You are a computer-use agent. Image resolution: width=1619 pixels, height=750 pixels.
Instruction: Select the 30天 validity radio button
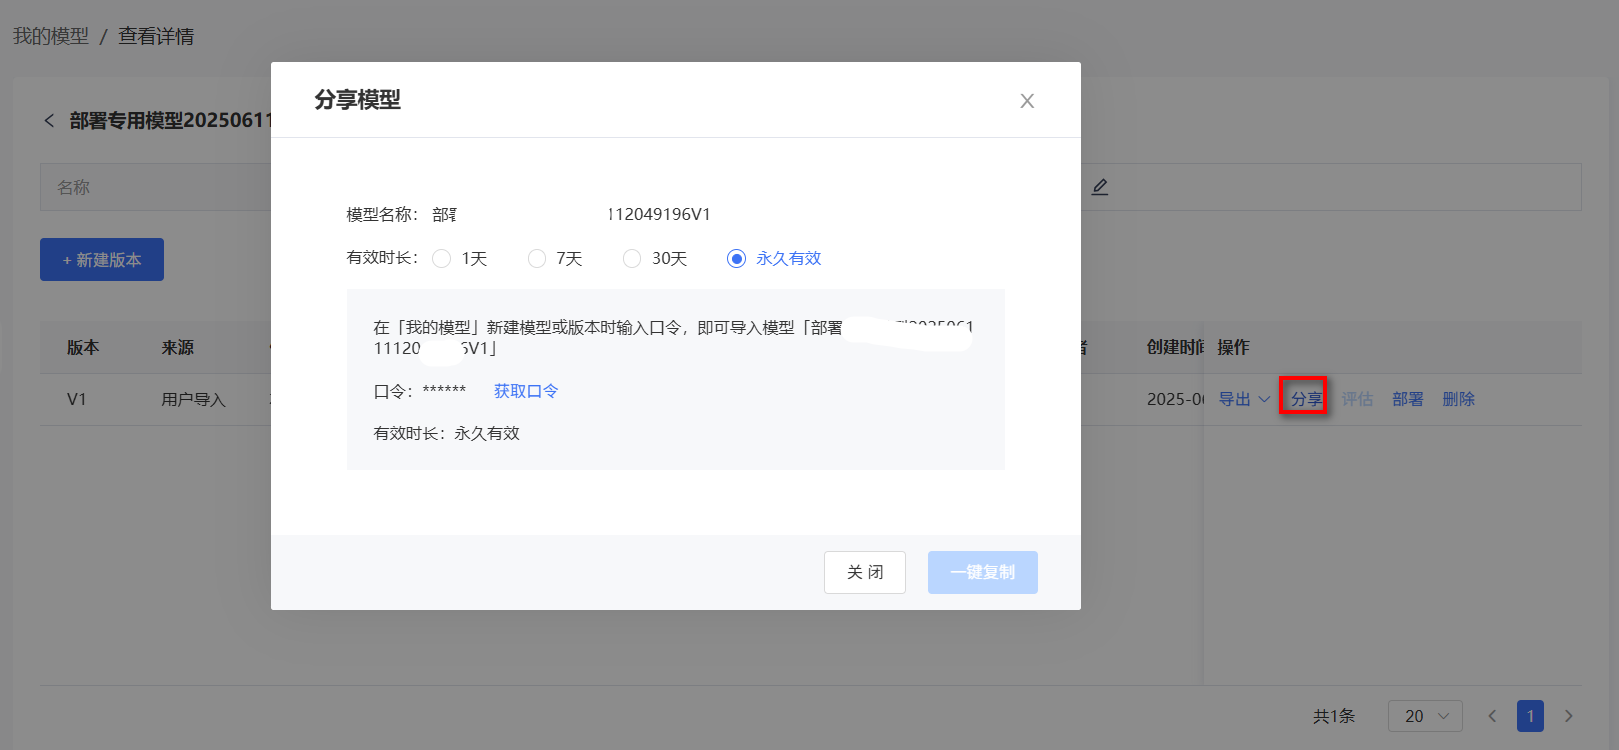click(632, 259)
